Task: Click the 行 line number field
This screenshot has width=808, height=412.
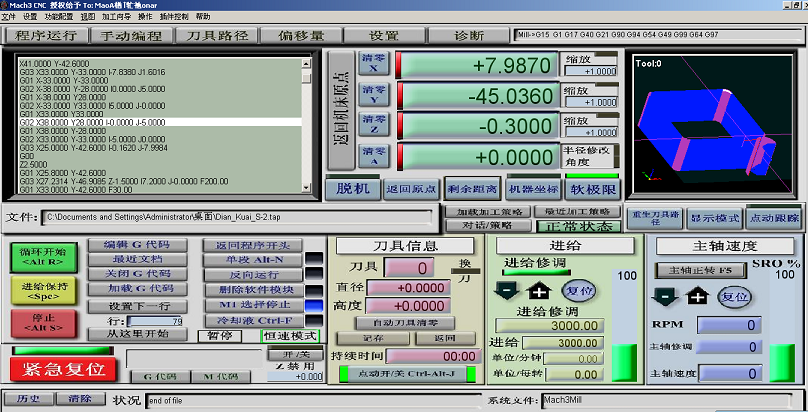Action: [x=155, y=321]
